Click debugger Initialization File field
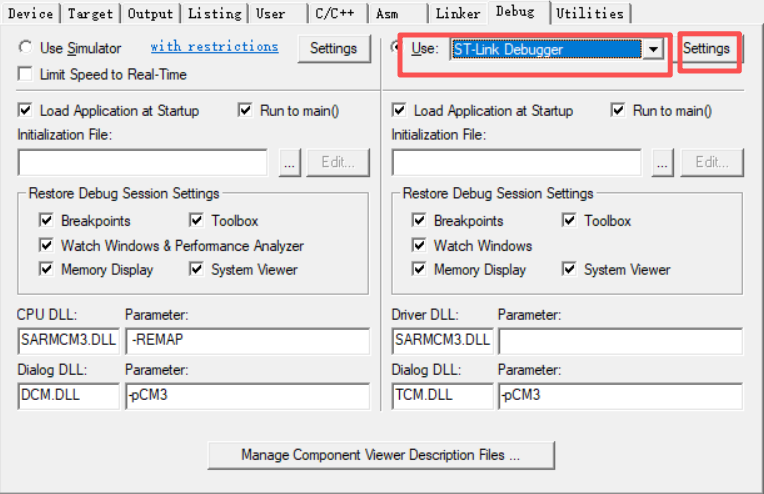 pyautogui.click(x=517, y=162)
